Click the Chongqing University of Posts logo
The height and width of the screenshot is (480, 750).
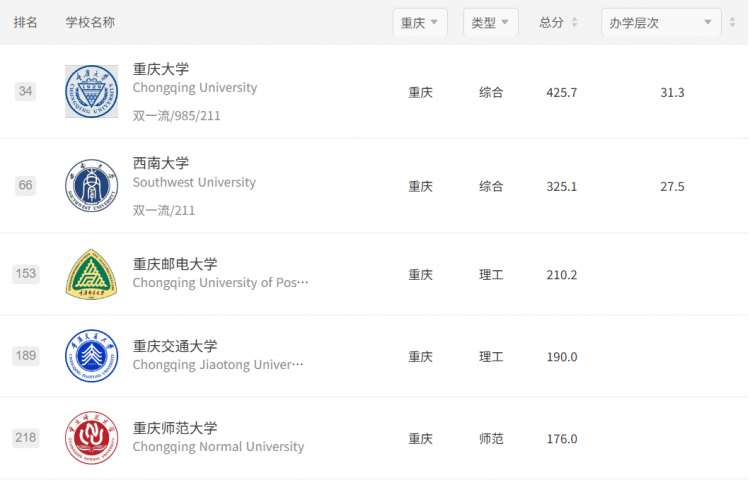(x=91, y=274)
